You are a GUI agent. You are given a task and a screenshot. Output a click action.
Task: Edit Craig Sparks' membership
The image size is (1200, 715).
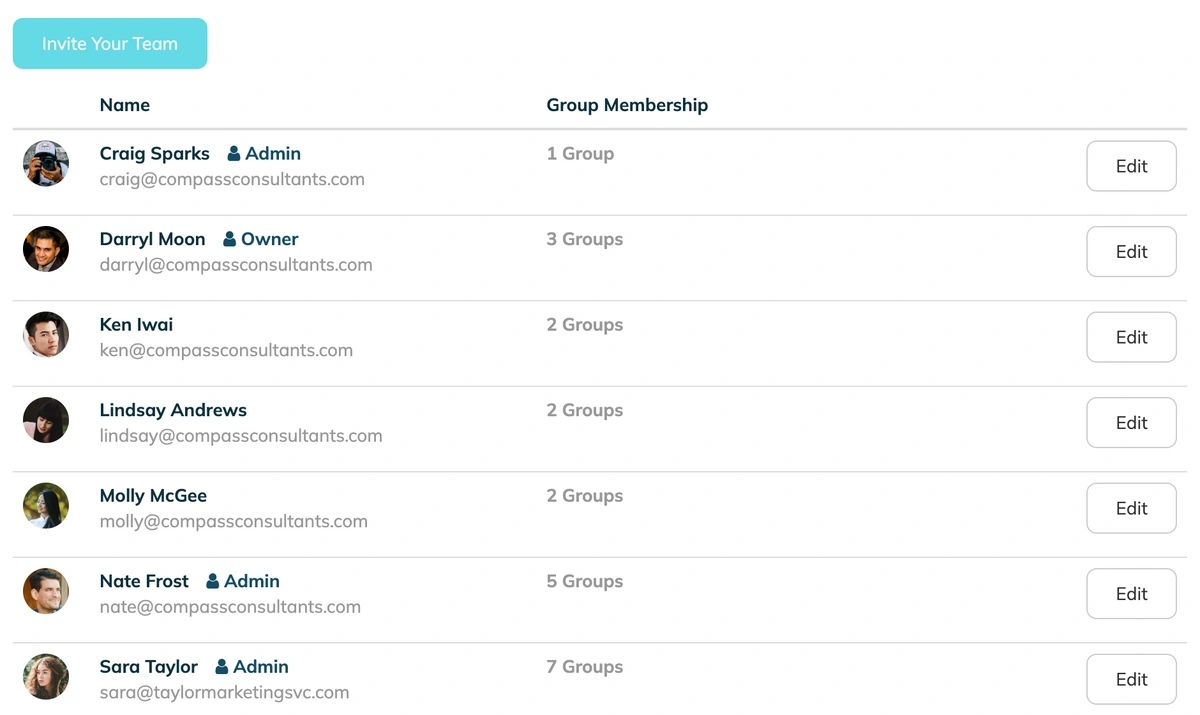click(x=1131, y=166)
